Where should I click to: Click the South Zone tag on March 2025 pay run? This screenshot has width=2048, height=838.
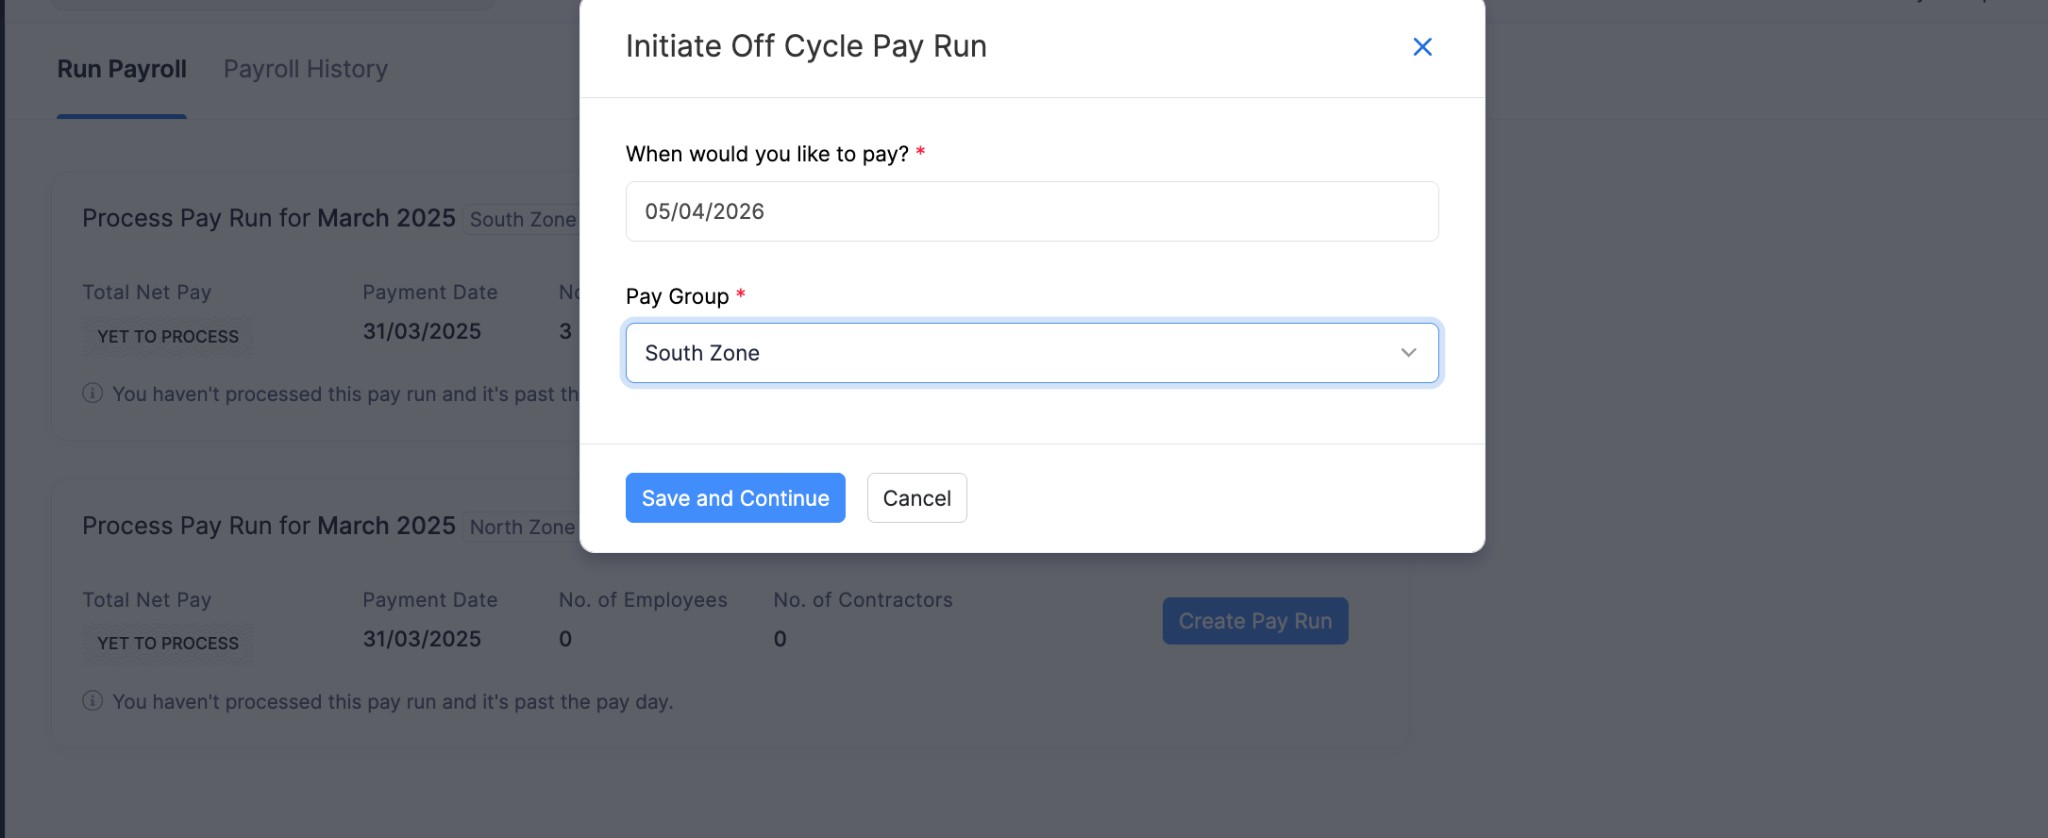(522, 219)
